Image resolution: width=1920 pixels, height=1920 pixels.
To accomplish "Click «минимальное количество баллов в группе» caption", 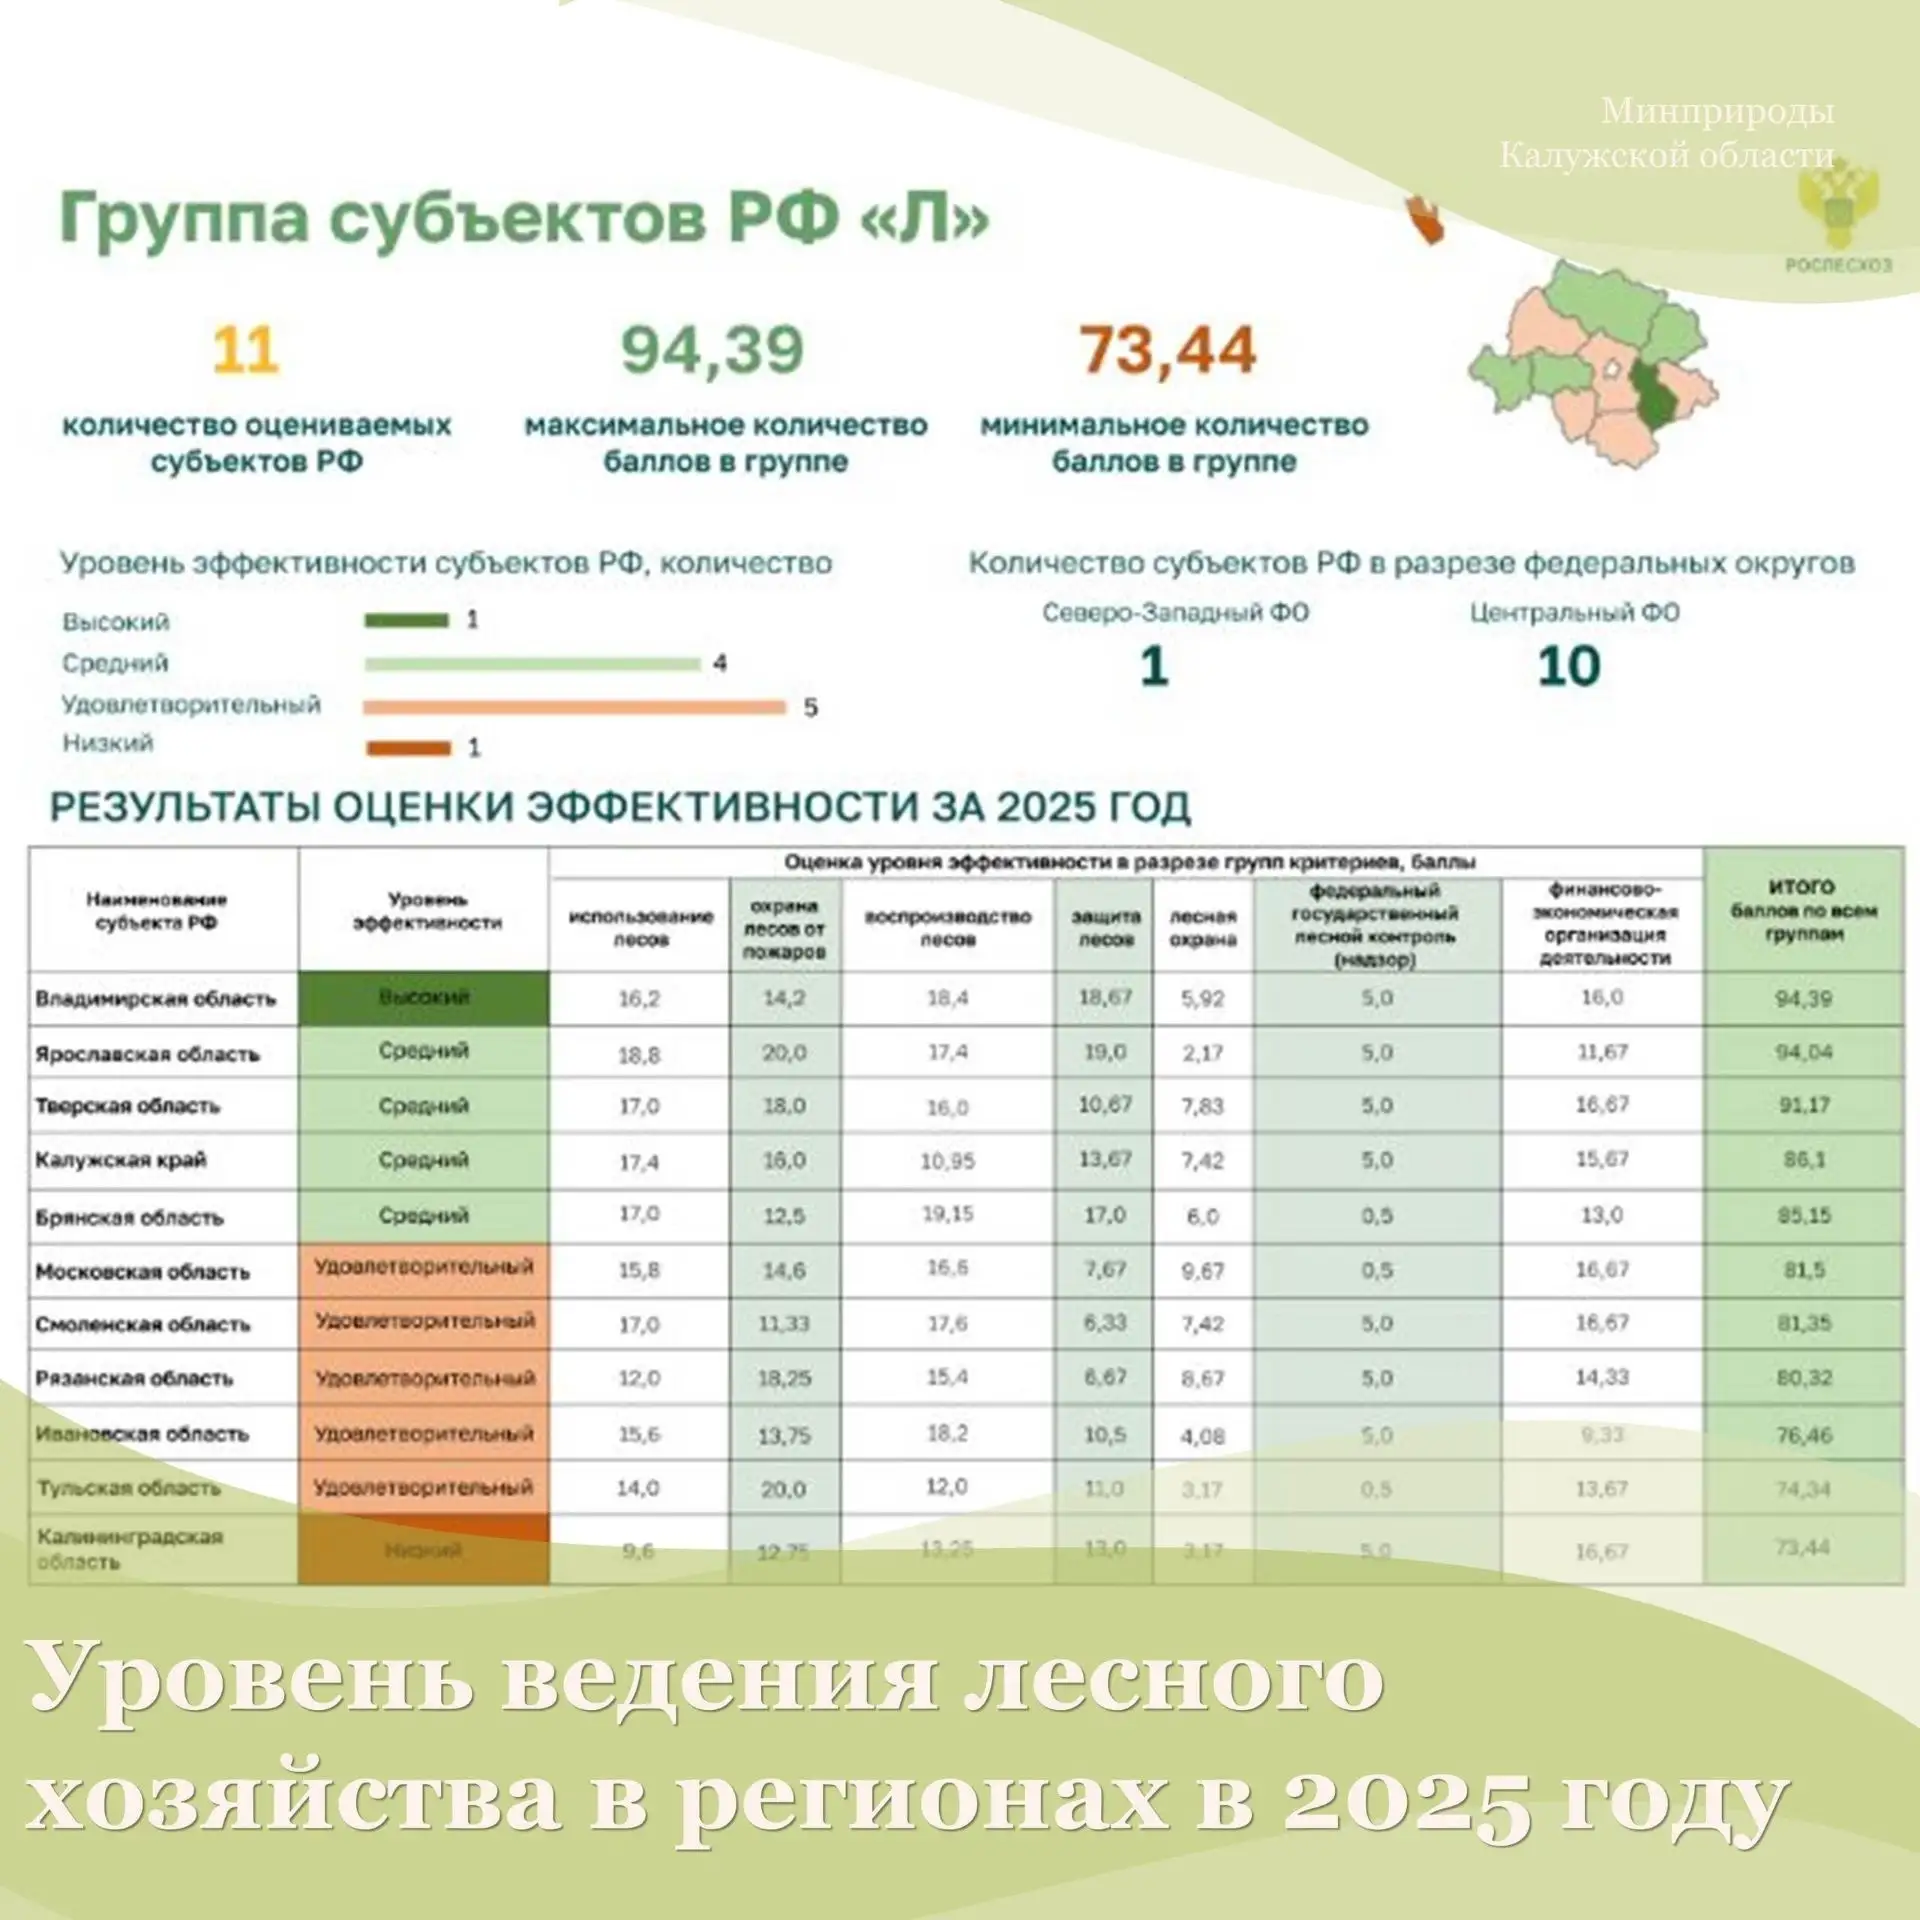I will click(1174, 443).
